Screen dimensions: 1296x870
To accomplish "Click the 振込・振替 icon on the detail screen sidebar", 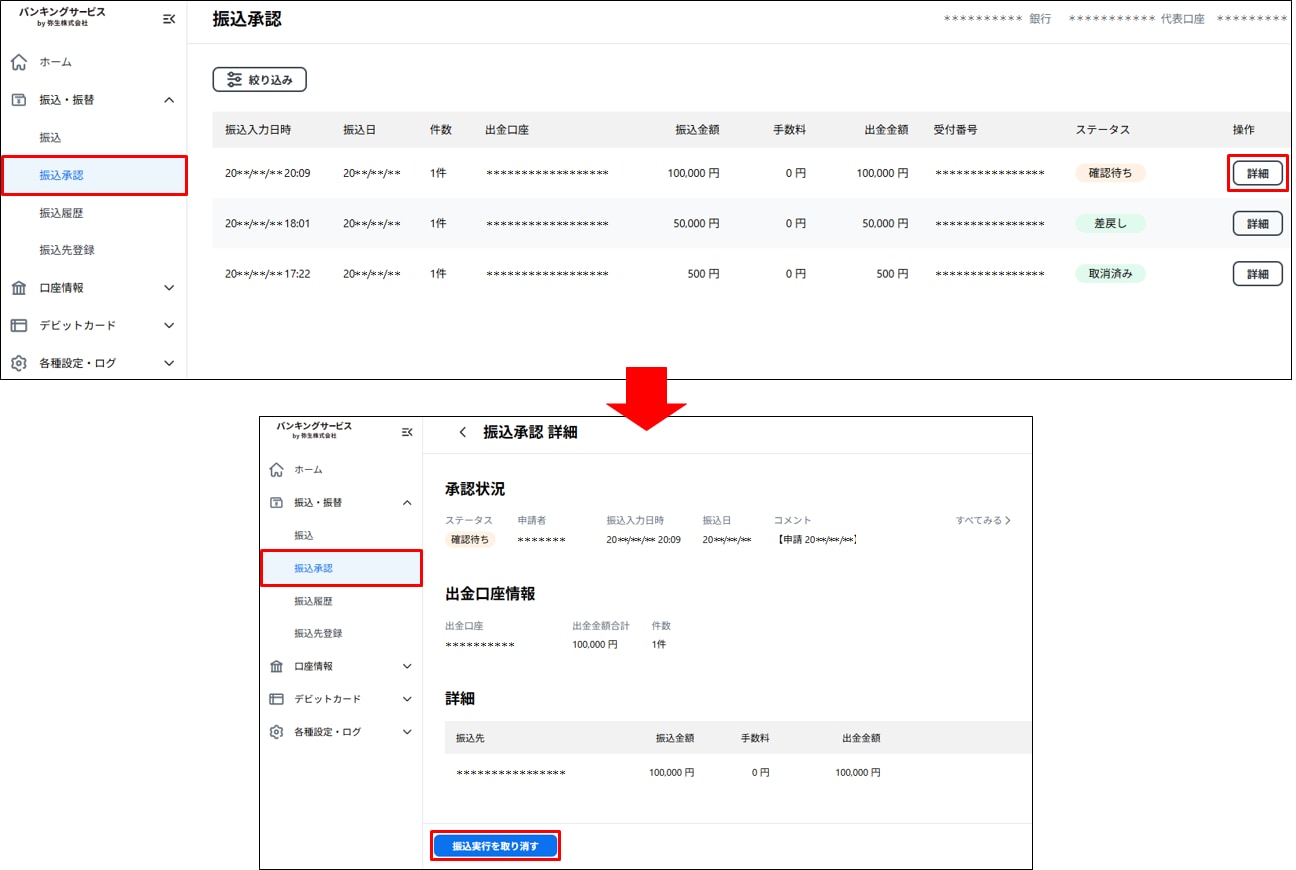I will (277, 503).
